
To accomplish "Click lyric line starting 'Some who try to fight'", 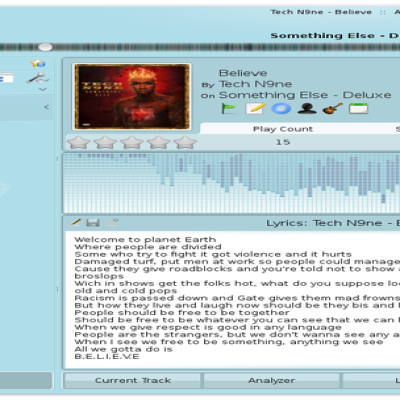I will coord(213,254).
